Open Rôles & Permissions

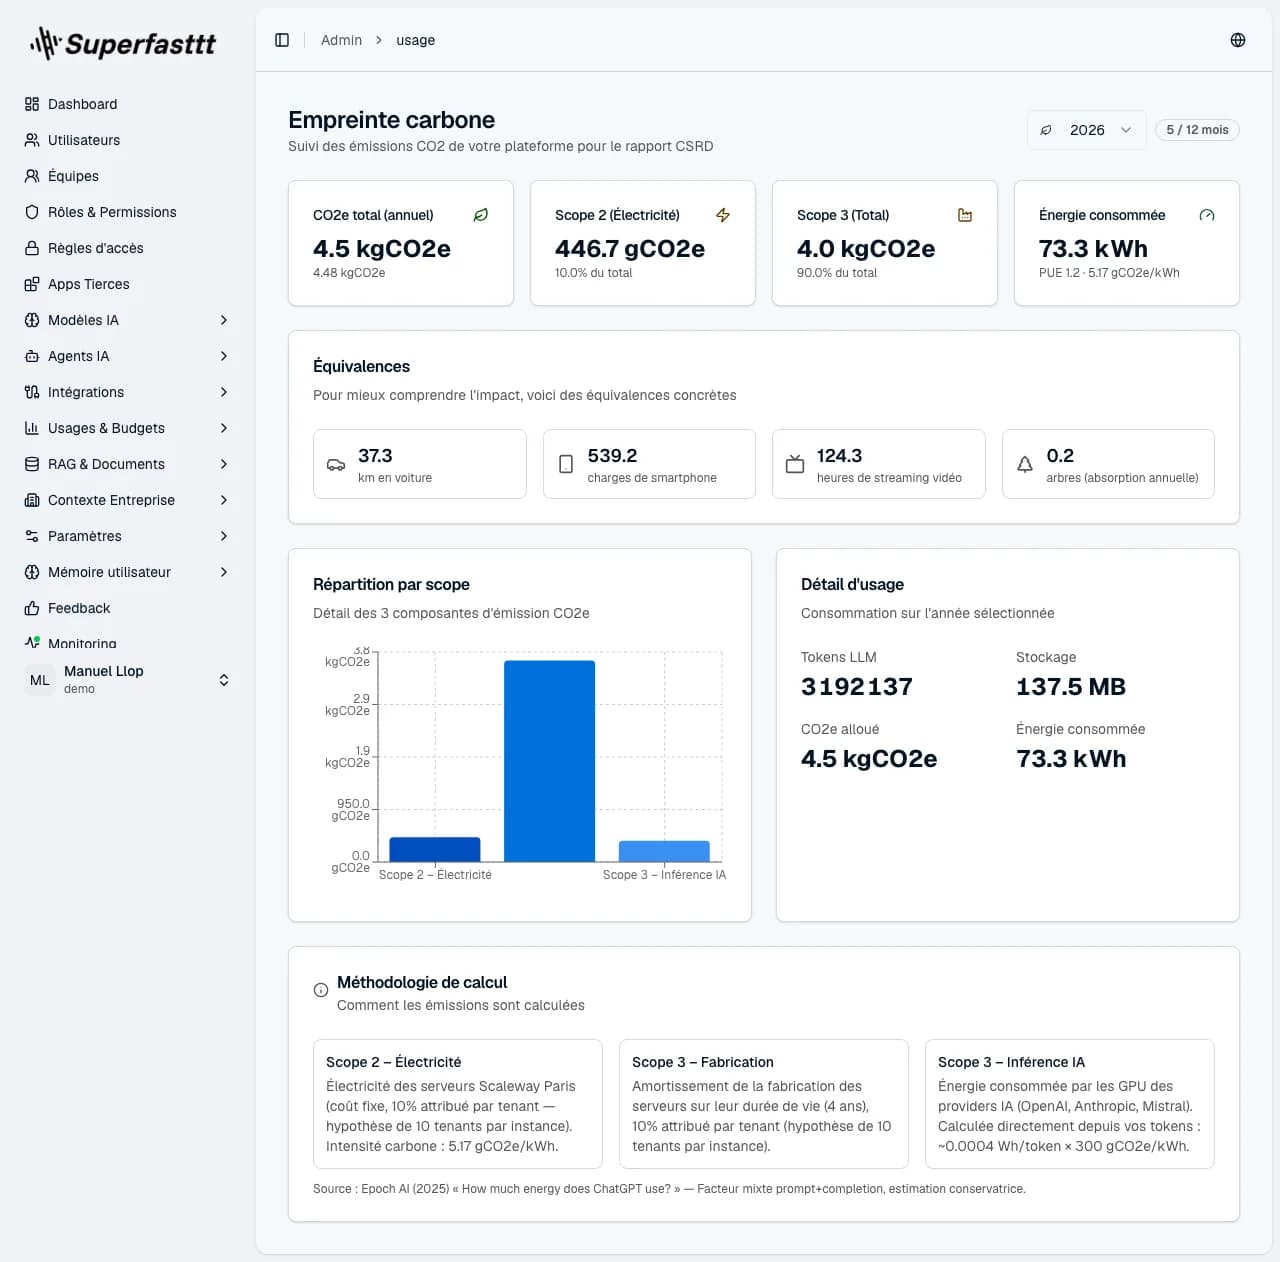point(128,212)
